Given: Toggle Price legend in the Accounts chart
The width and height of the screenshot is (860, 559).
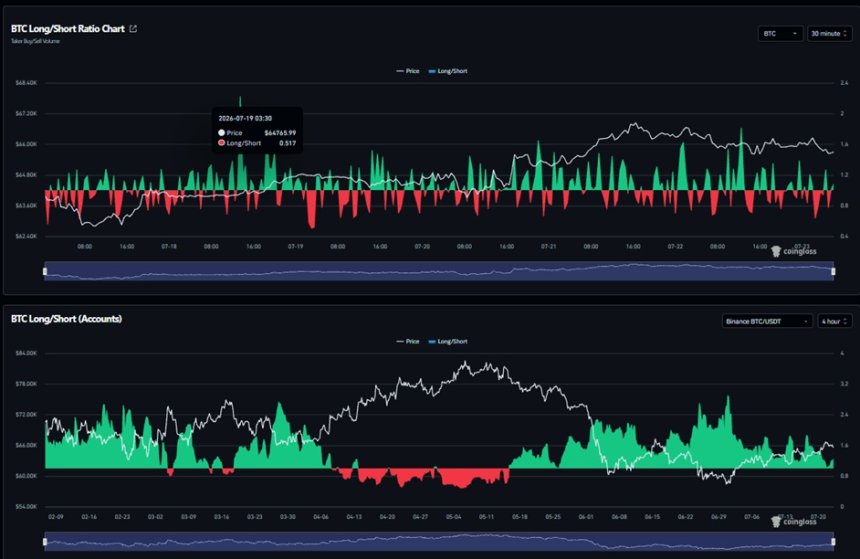Looking at the screenshot, I should pos(408,341).
